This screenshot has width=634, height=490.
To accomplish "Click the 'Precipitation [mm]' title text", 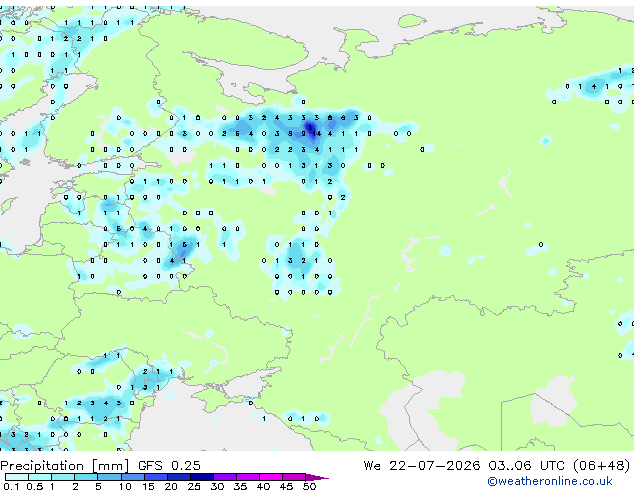I will (x=65, y=466).
